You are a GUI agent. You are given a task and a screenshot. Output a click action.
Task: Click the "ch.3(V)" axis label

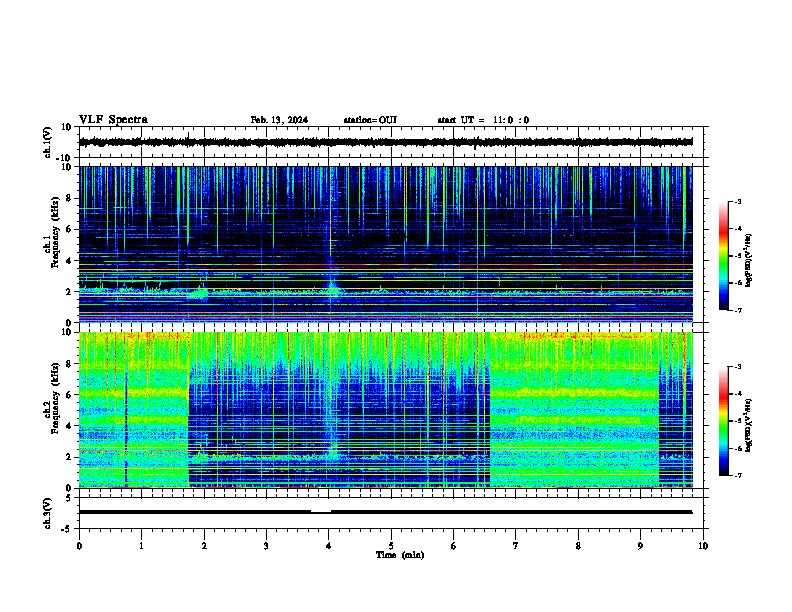click(x=48, y=513)
